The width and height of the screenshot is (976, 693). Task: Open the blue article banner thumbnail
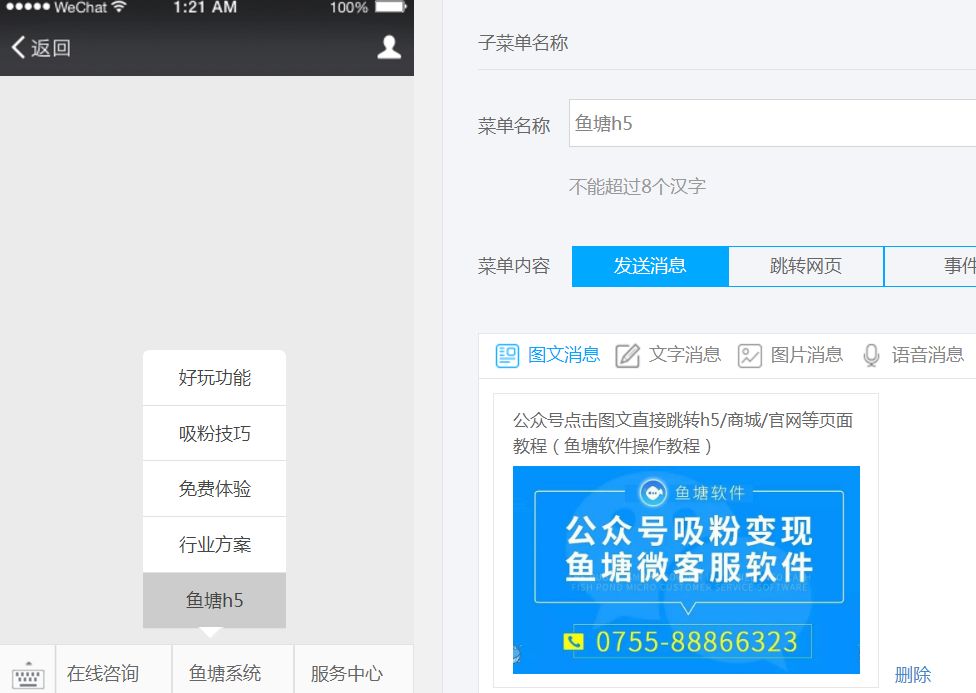tap(686, 570)
